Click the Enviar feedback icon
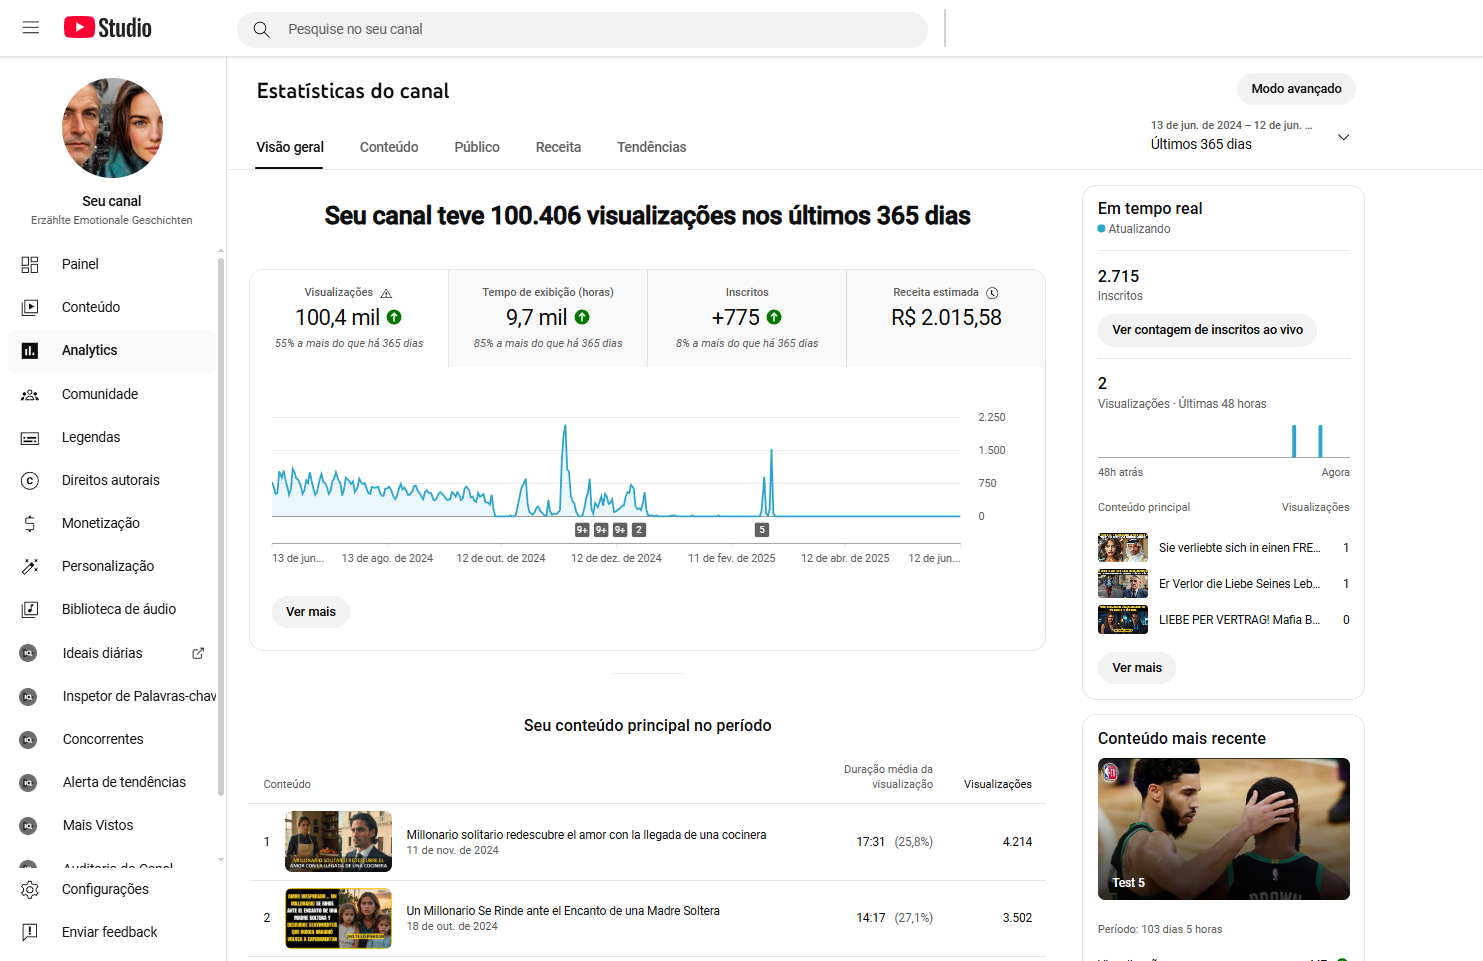 pyautogui.click(x=30, y=932)
